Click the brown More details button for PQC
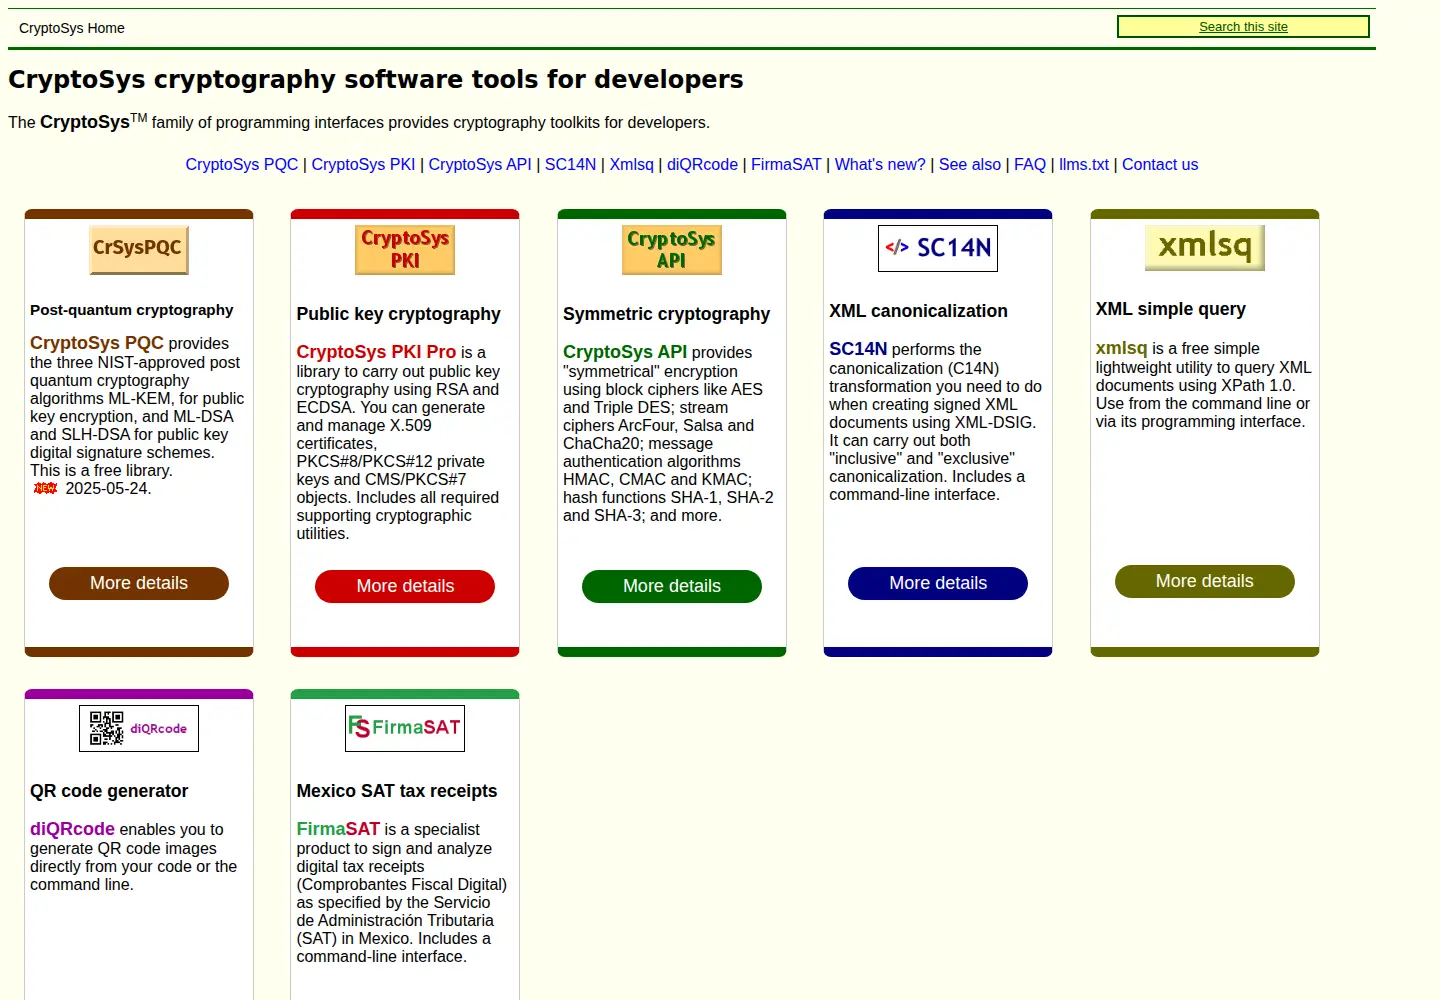 (139, 583)
